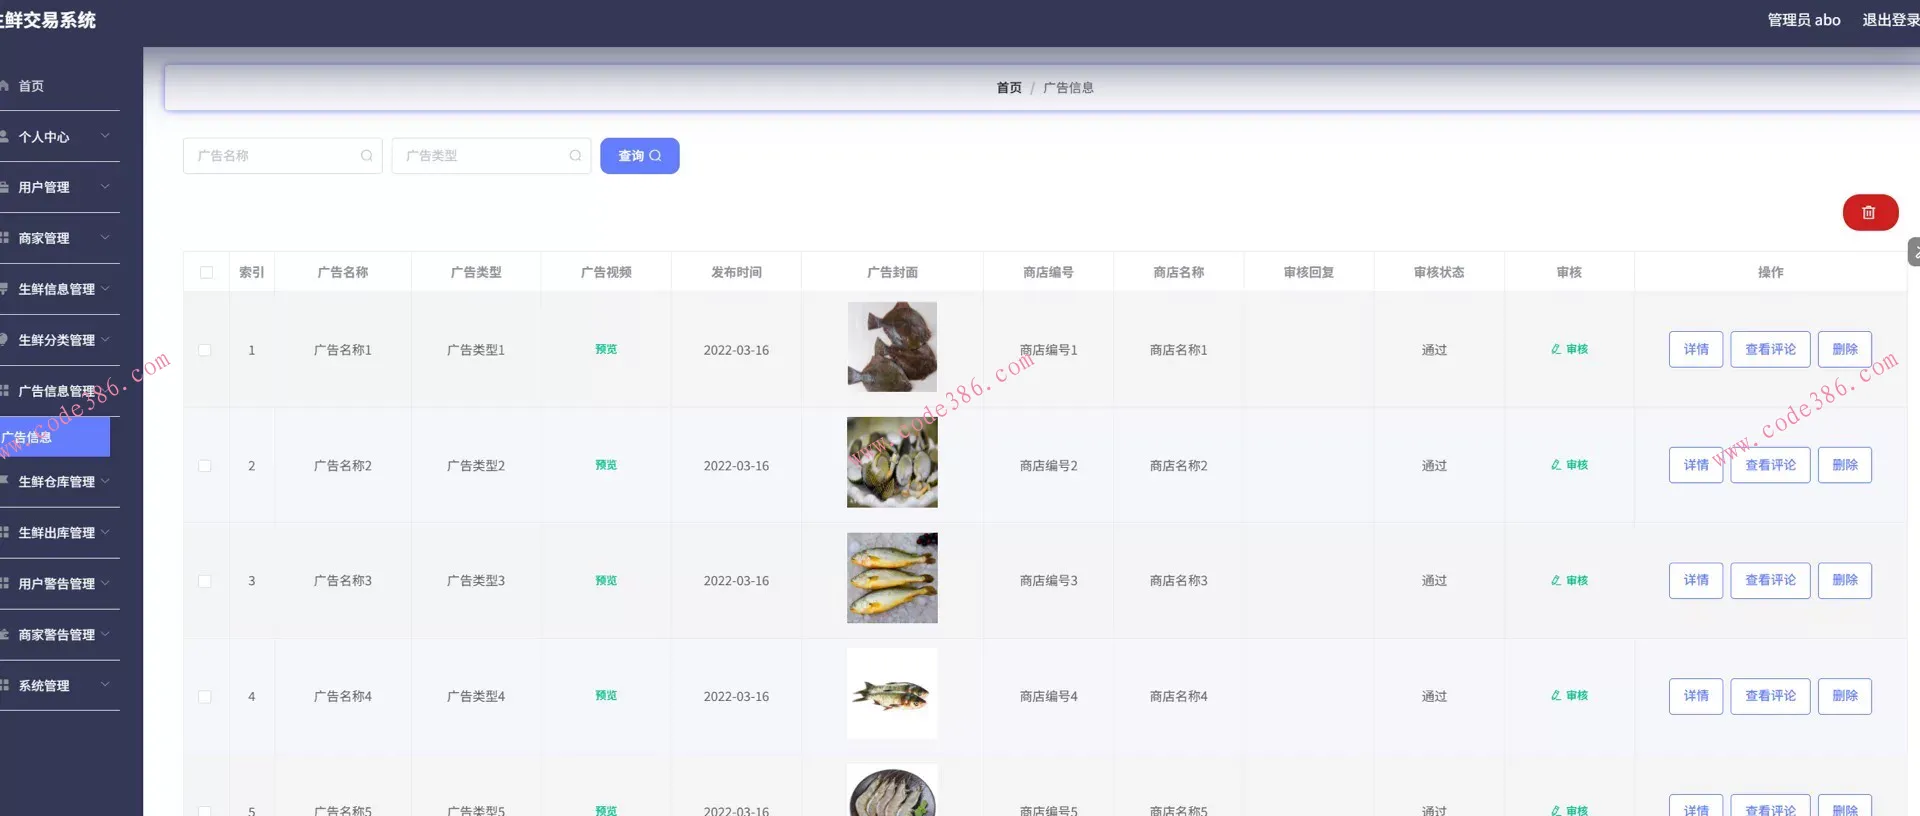This screenshot has height=816, width=1920.
Task: Click 审核 edit icon for row 广告名称2
Action: [1556, 465]
